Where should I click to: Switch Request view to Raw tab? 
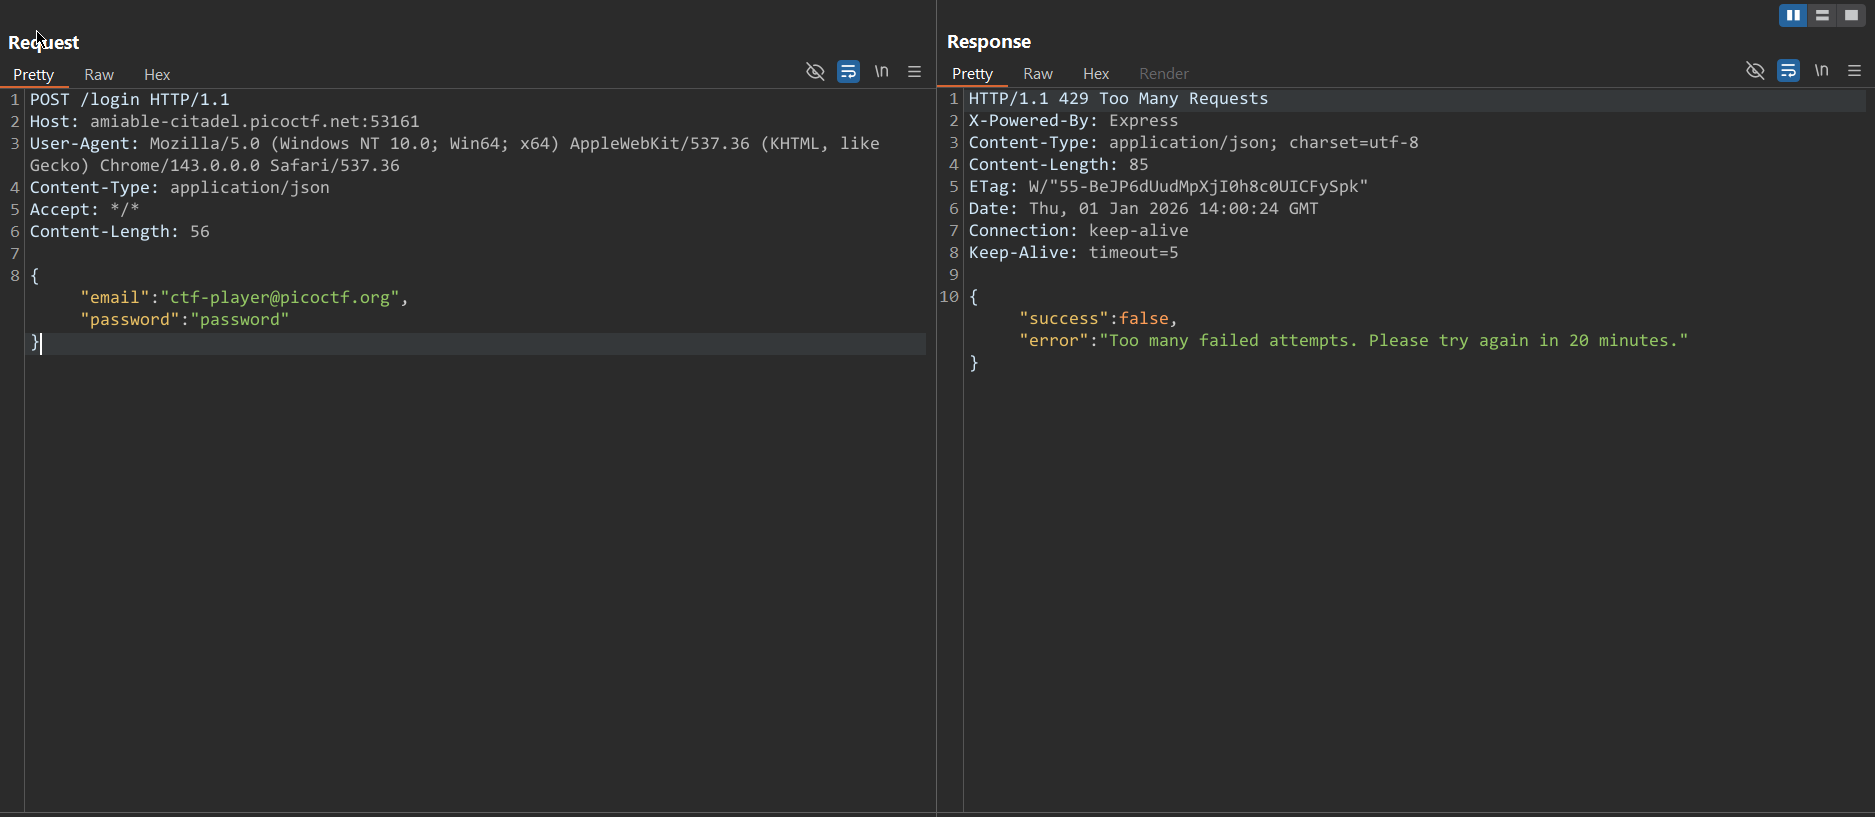pos(99,75)
